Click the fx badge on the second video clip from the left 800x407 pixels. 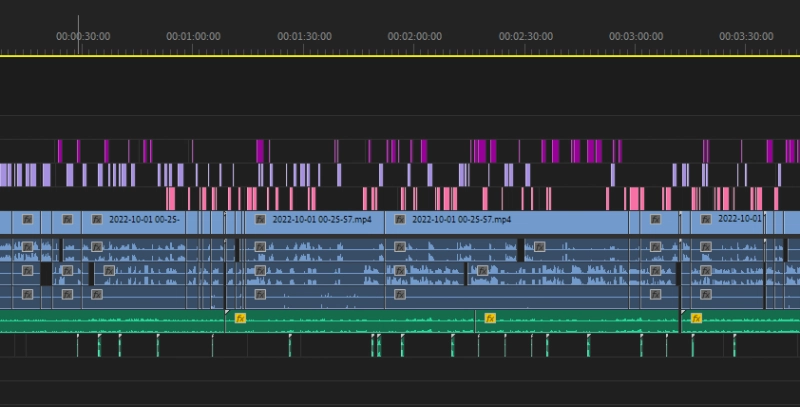coord(67,219)
